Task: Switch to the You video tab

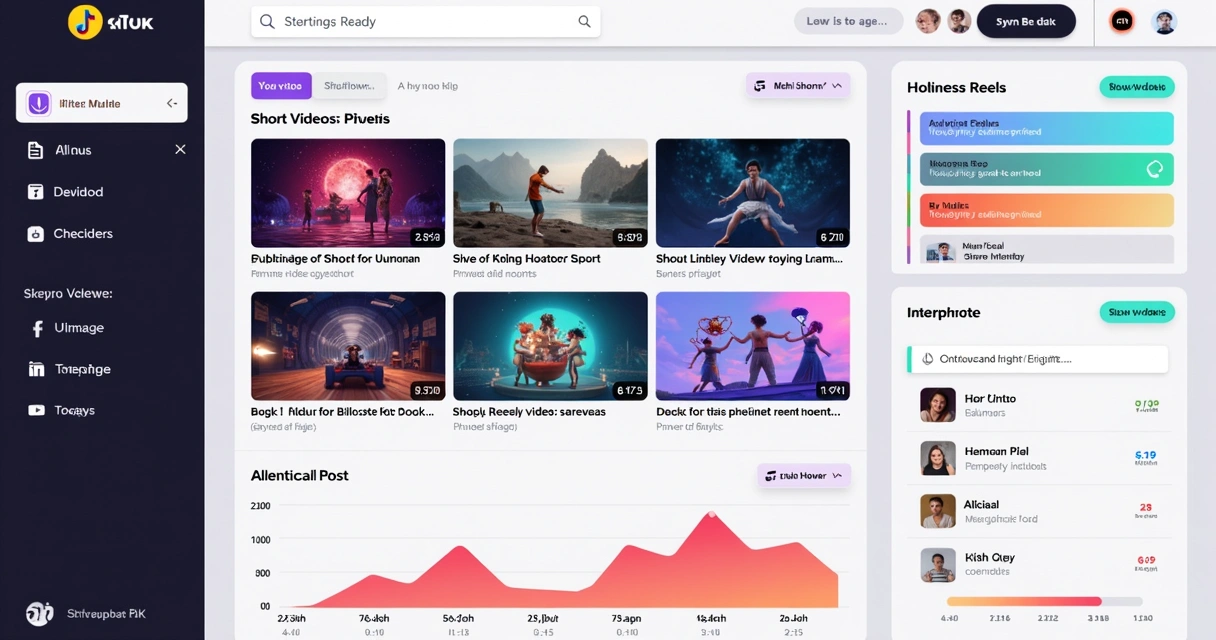Action: pos(281,86)
